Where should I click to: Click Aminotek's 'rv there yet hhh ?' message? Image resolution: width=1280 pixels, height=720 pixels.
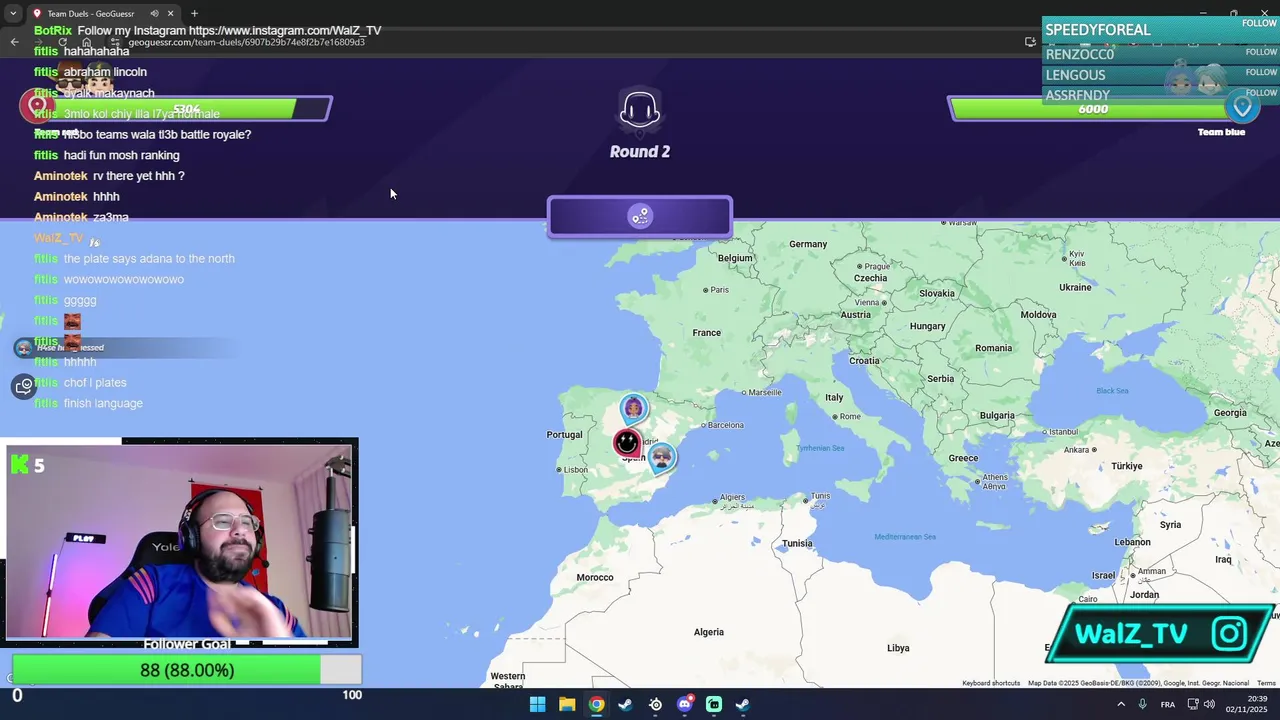[x=138, y=176]
